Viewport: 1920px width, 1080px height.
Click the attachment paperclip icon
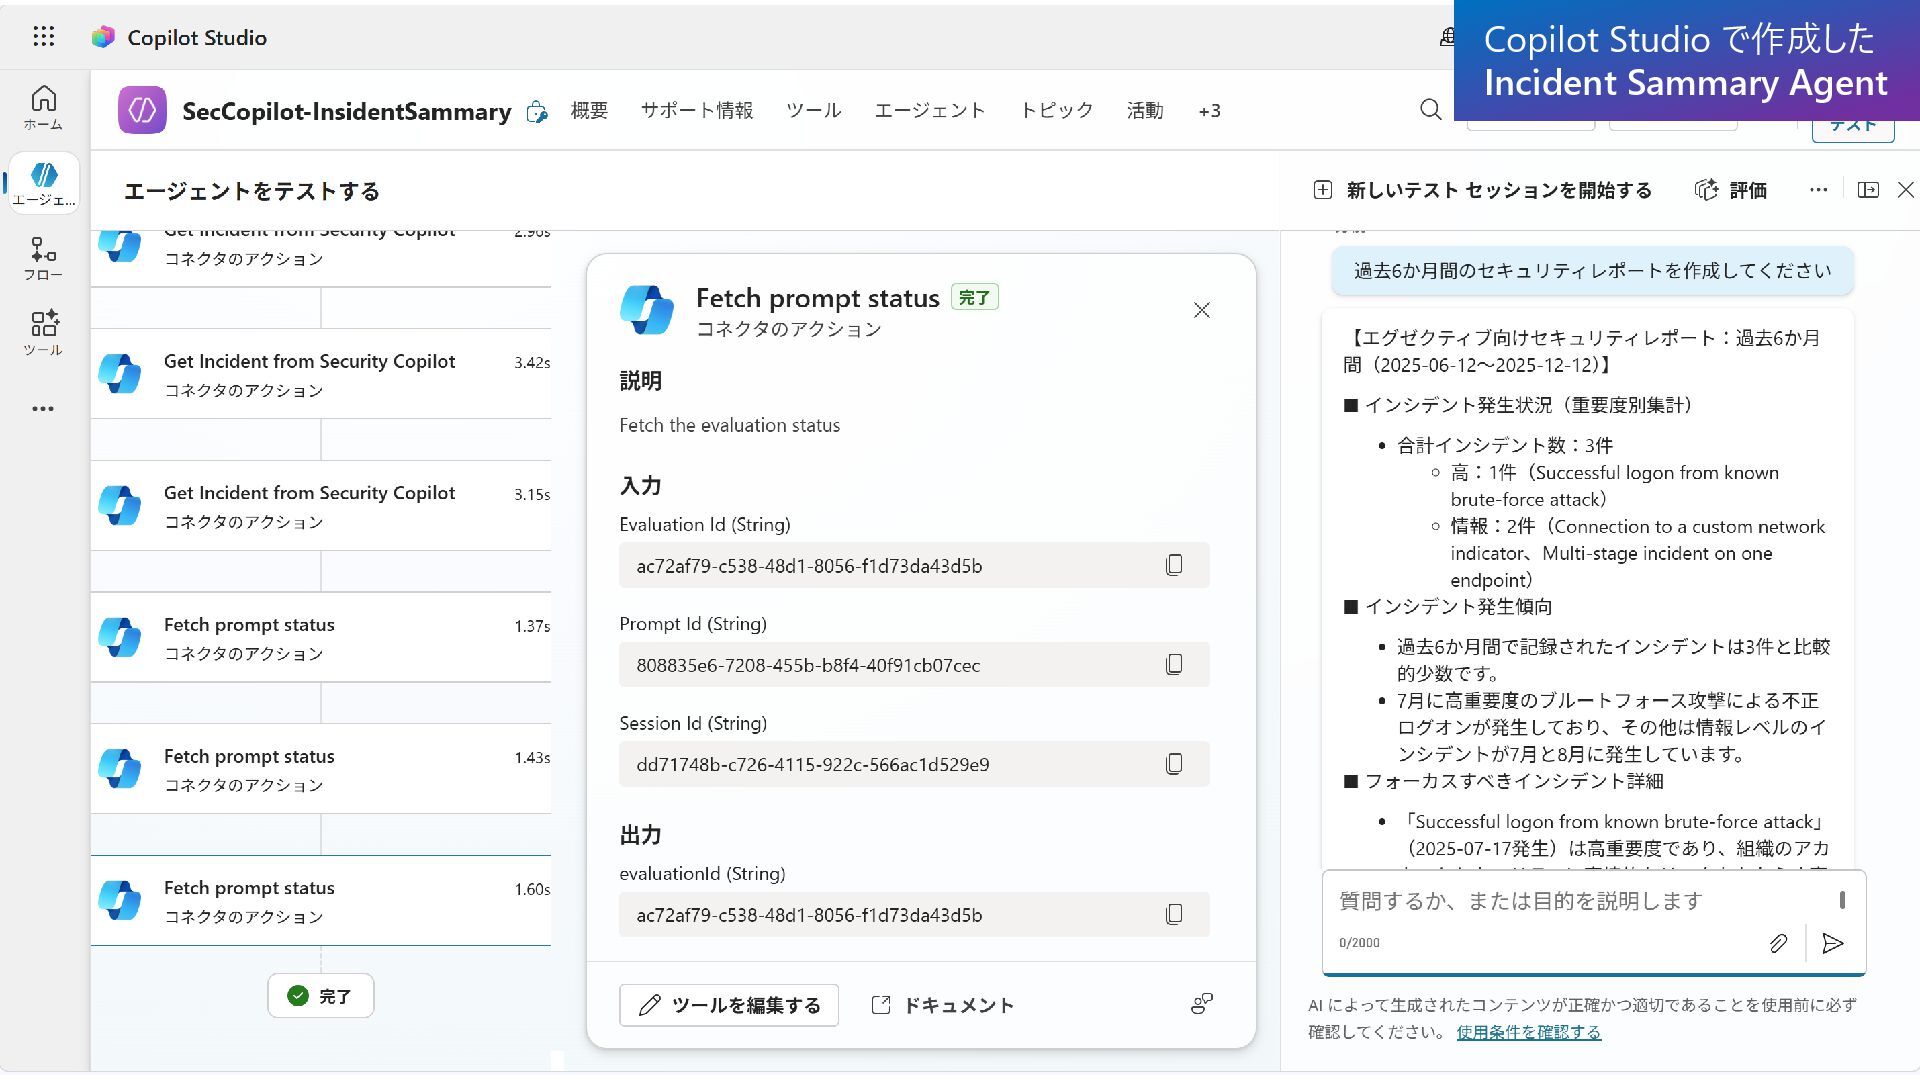[1778, 943]
